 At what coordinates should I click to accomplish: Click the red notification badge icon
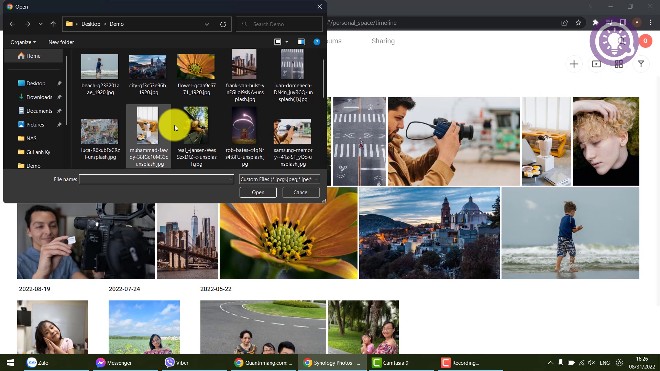tap(645, 41)
